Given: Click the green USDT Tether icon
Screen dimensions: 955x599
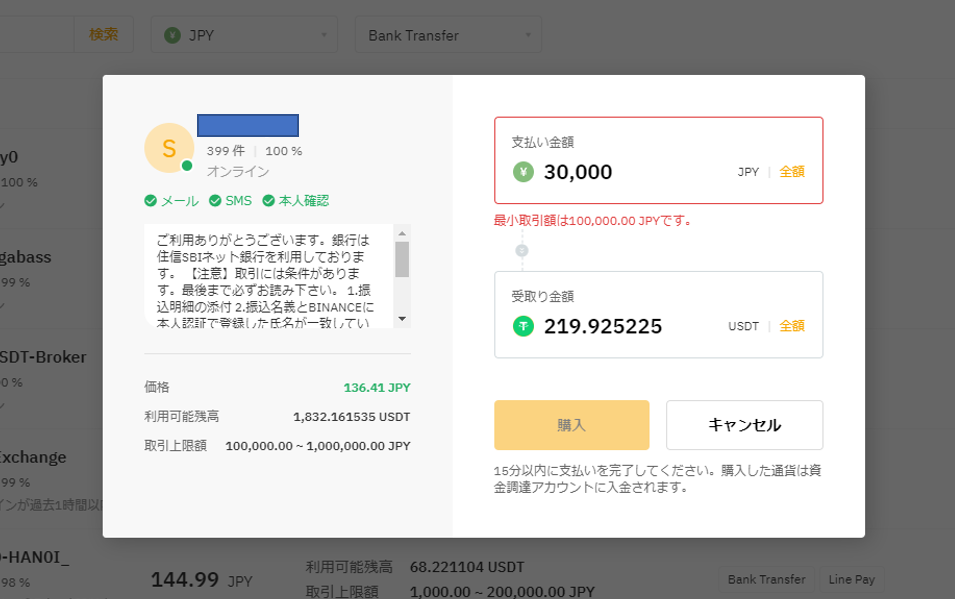Looking at the screenshot, I should [x=523, y=326].
